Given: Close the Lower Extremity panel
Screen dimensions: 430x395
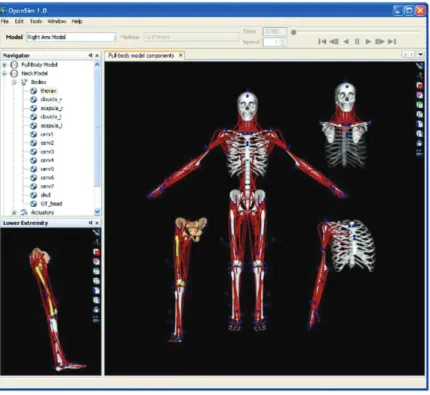Looking at the screenshot, I should (97, 223).
